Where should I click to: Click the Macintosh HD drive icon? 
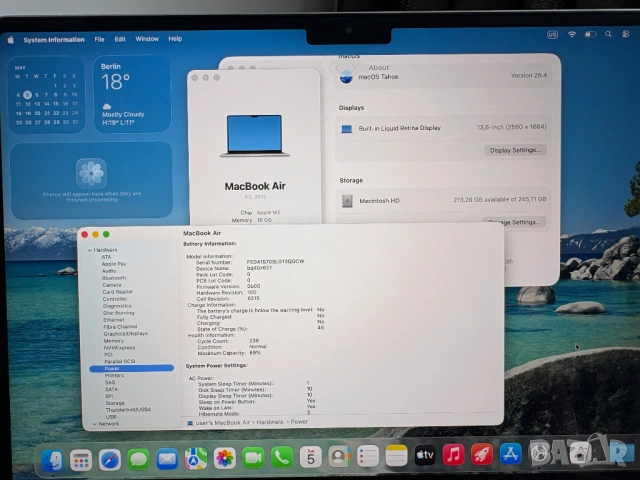click(x=347, y=200)
